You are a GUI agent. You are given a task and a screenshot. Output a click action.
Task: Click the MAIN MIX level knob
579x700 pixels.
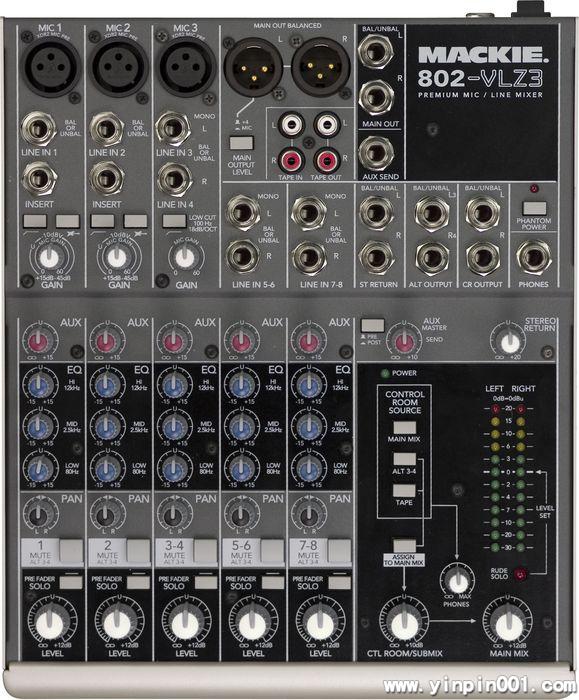508,623
